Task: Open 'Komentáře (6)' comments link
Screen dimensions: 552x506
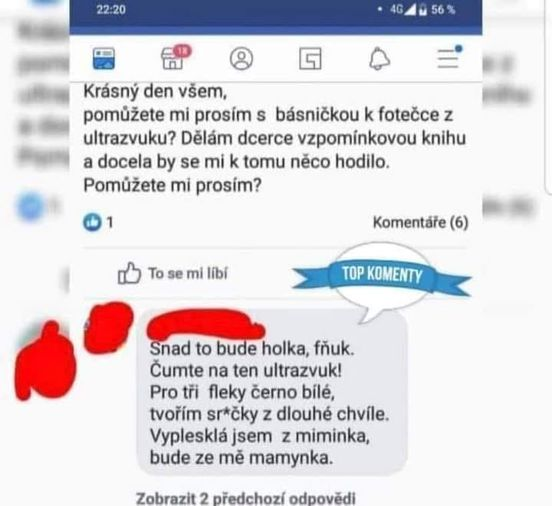Action: pos(420,222)
